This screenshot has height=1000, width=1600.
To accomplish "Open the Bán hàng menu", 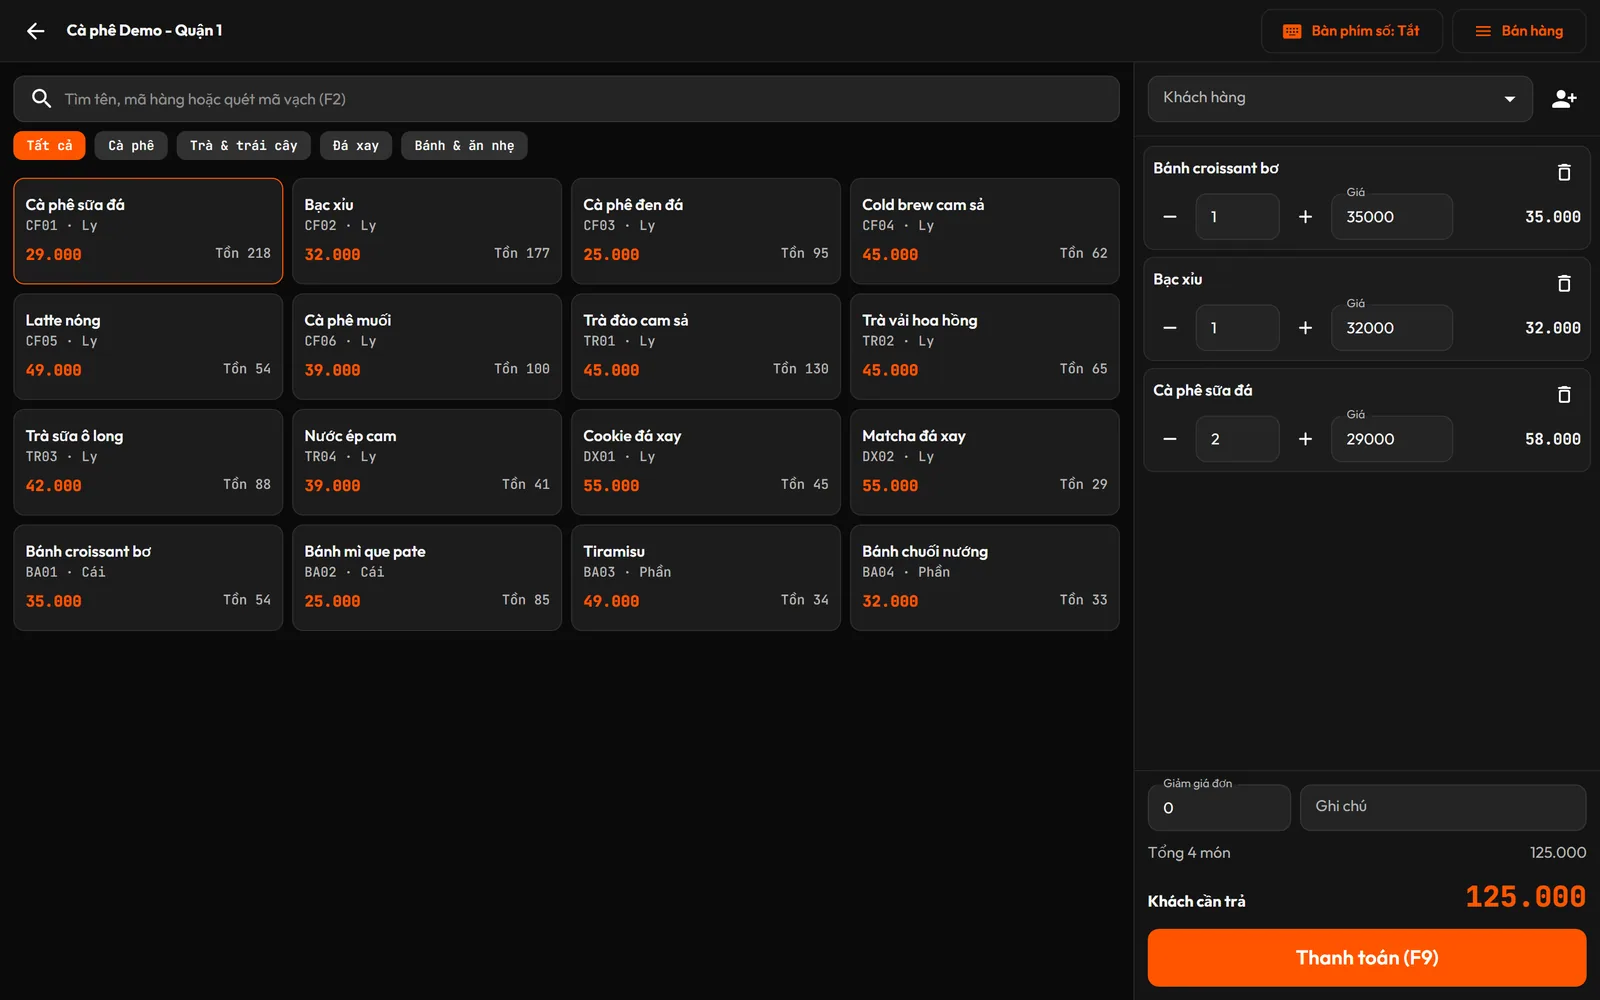I will (1519, 31).
